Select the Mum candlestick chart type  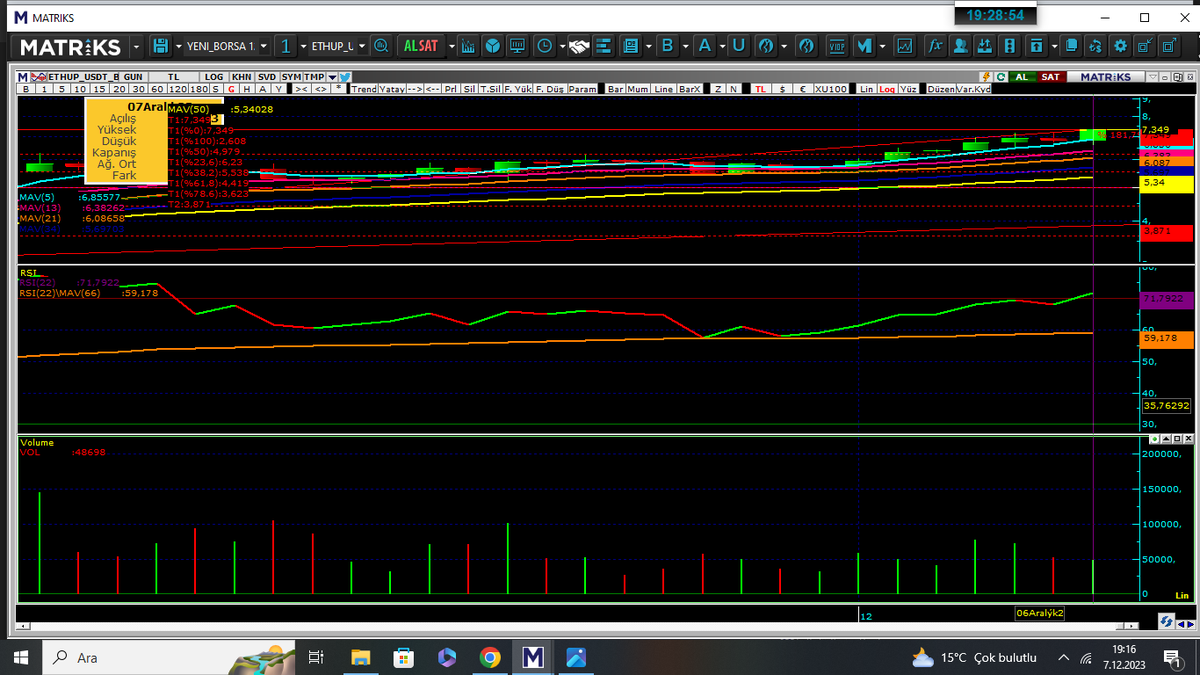click(638, 89)
